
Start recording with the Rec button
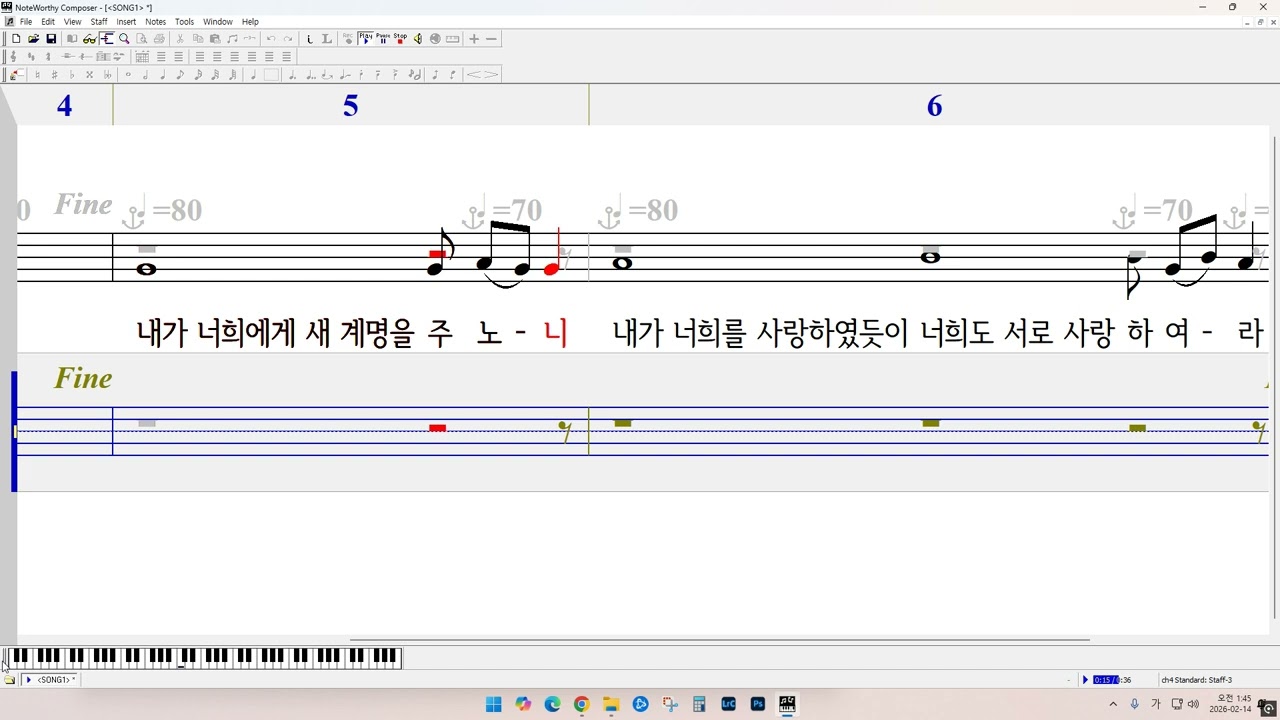click(348, 39)
